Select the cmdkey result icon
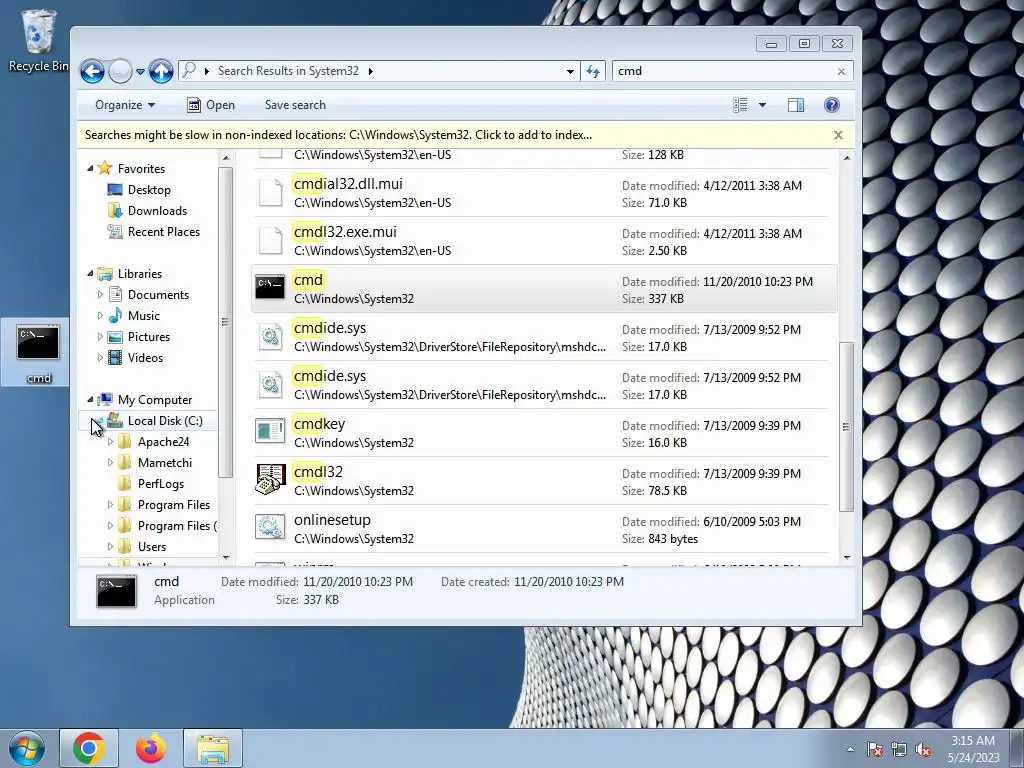 pyautogui.click(x=270, y=432)
